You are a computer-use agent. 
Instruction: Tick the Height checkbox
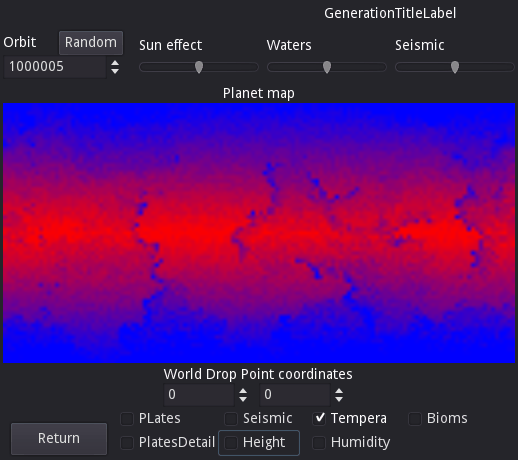click(x=231, y=443)
